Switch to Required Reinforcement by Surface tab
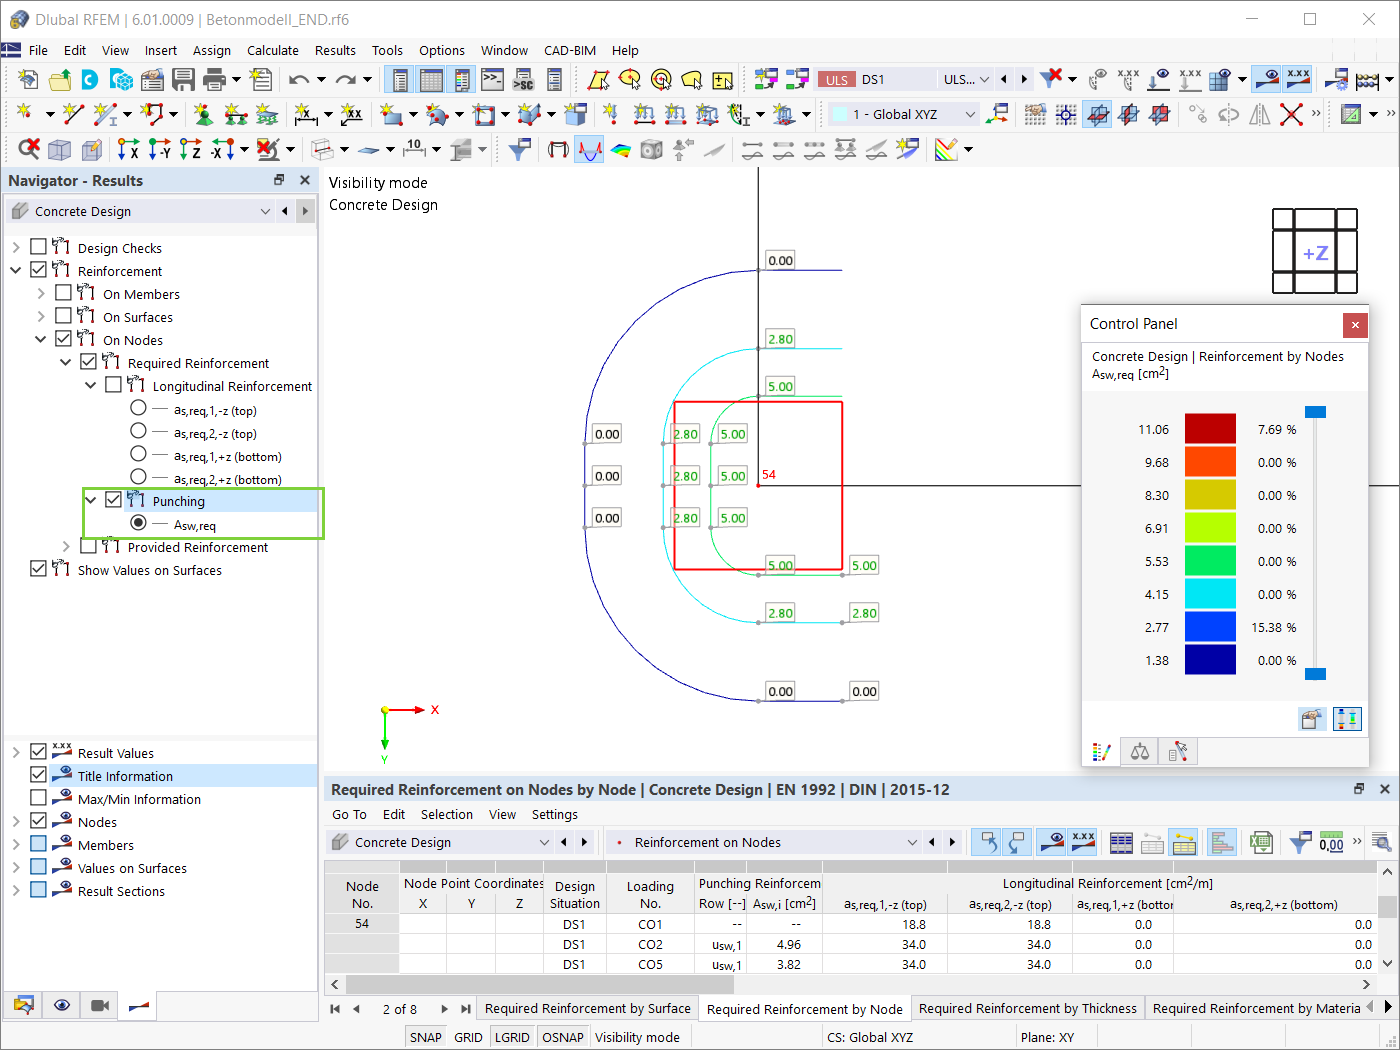The width and height of the screenshot is (1400, 1050). coord(587,1008)
